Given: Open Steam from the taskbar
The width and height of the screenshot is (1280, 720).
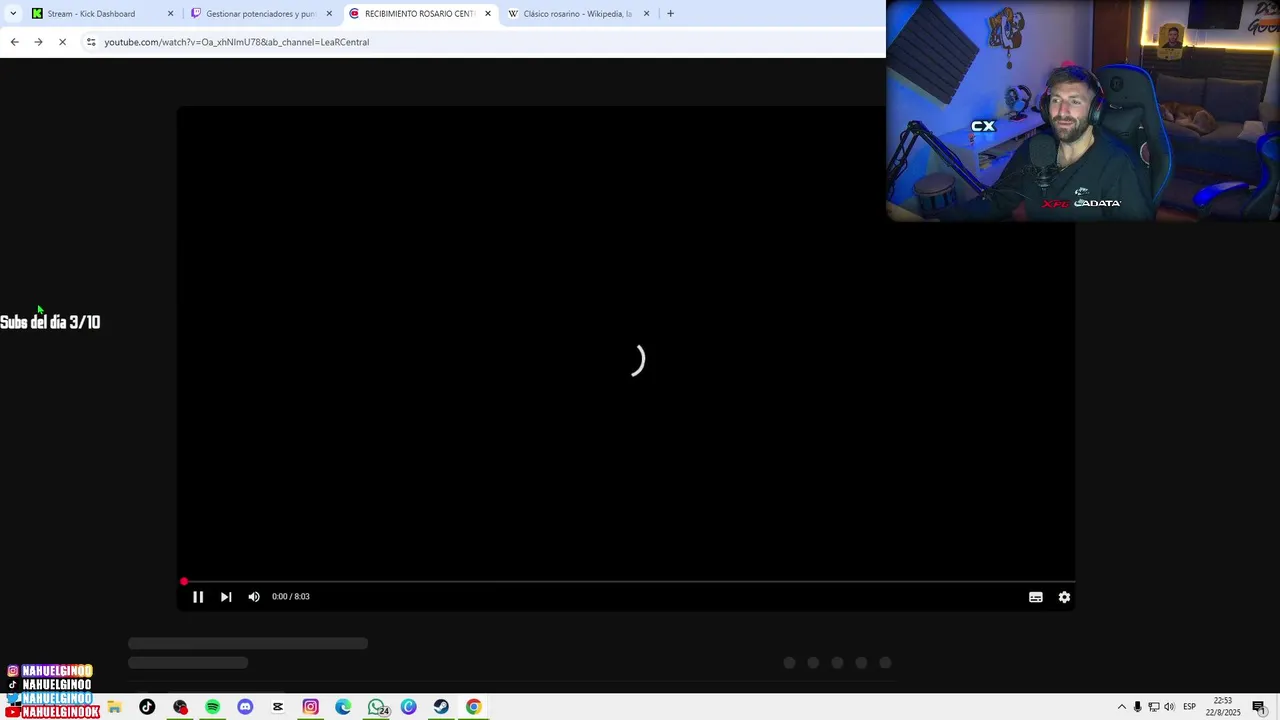Looking at the screenshot, I should click(441, 707).
